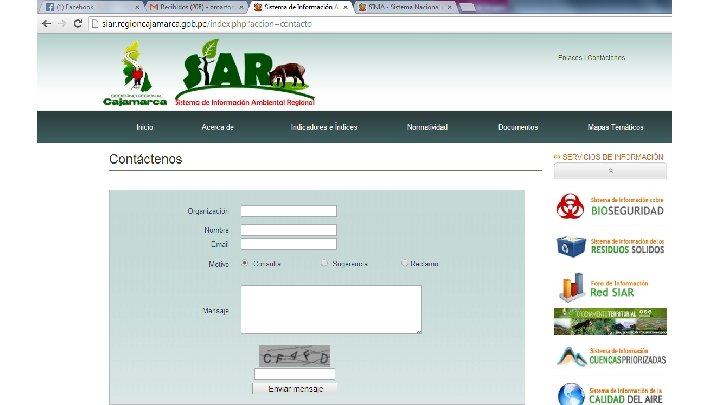Open the Calidad del Aire link
The width and height of the screenshot is (720, 405).
pyautogui.click(x=626, y=396)
